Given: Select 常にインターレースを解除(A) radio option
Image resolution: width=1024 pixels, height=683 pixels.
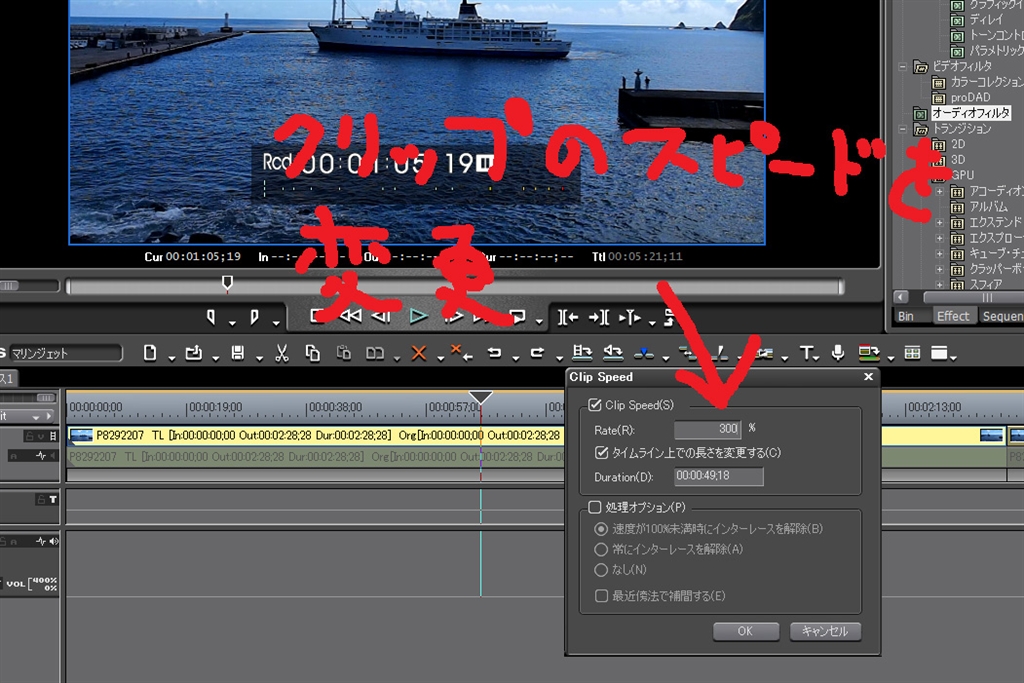Looking at the screenshot, I should pos(601,549).
